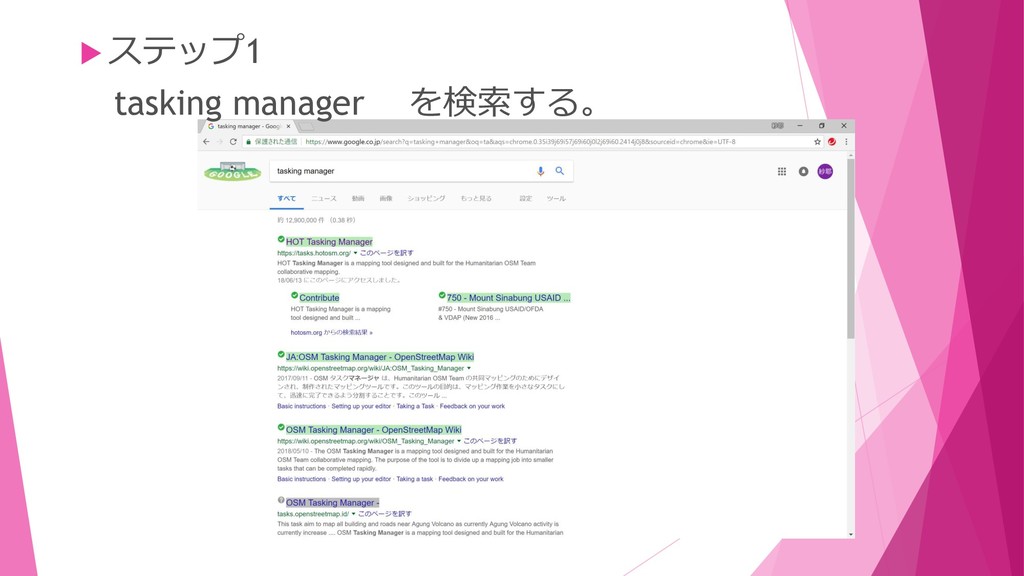Screen dimensions: 1024x576
Task: Click green check beside HOT Tasking Manager
Action: tap(281, 240)
